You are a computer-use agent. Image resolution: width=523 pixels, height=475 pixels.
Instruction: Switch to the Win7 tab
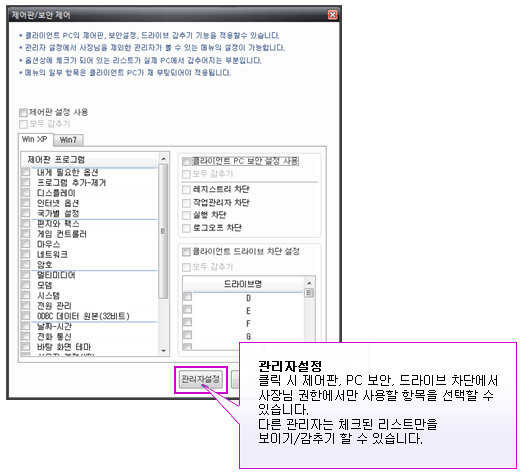[68, 140]
